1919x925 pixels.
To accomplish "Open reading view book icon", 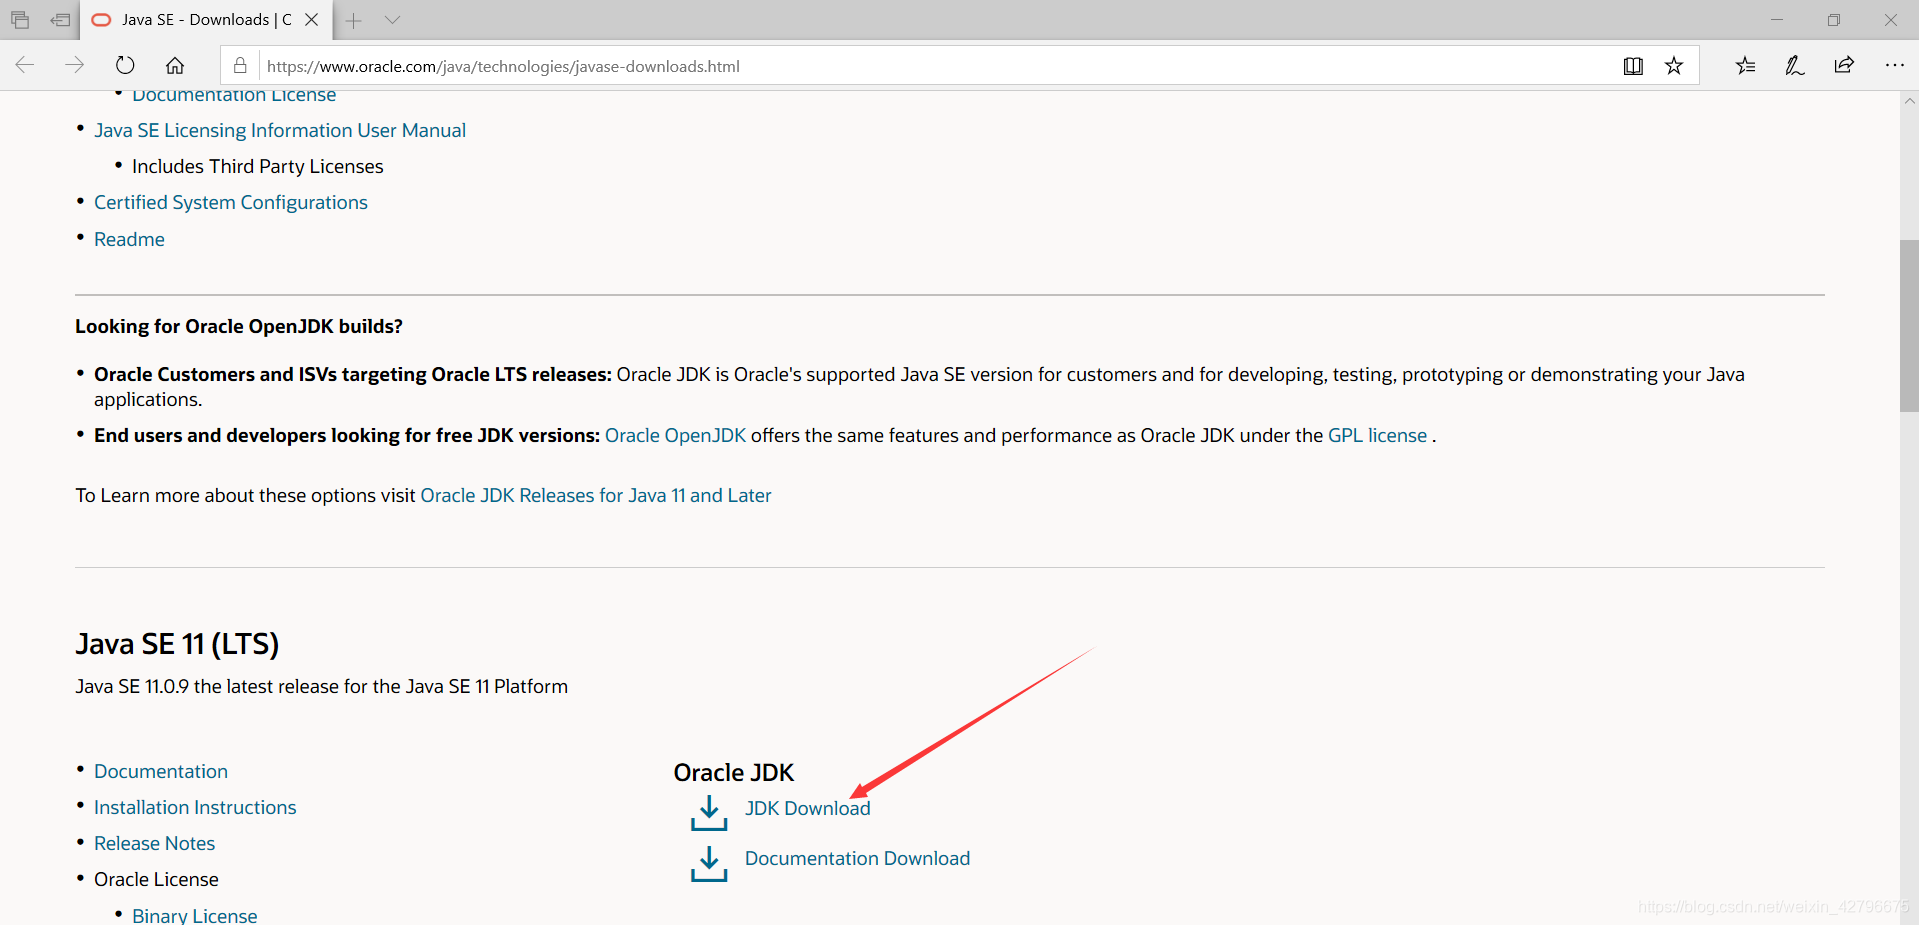I will tap(1633, 66).
